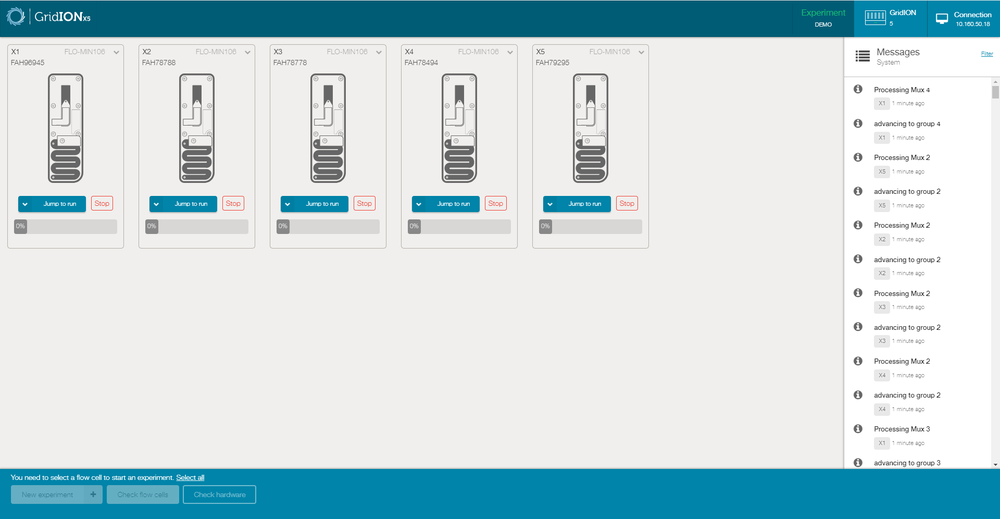Click the scroll down arrow in Messages panel
The height and width of the screenshot is (519, 1000).
tap(995, 465)
